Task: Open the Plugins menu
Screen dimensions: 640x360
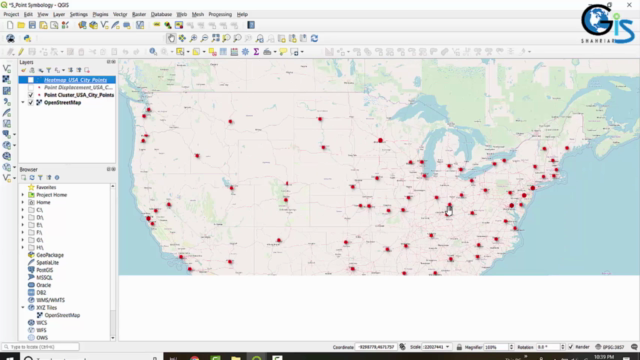Action: 100,14
